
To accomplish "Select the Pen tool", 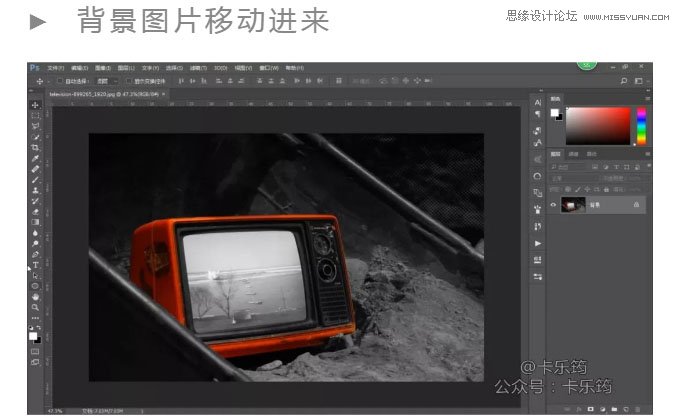I will click(x=36, y=254).
